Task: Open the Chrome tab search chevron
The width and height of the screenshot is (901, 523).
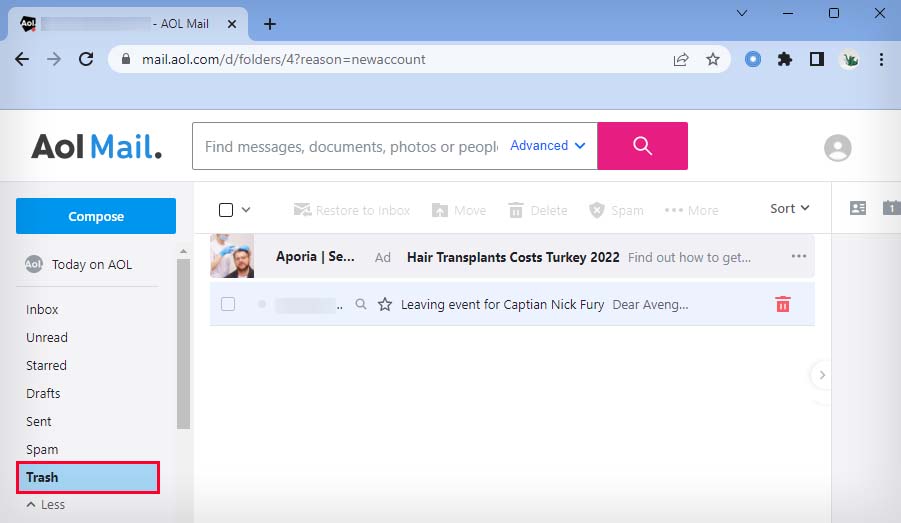Action: (742, 13)
